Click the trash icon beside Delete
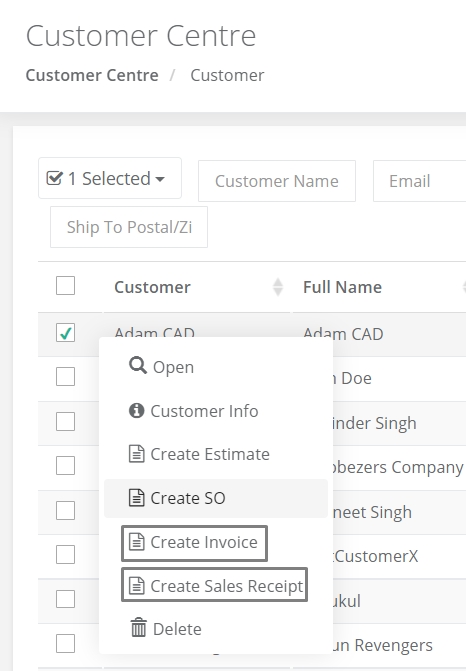The width and height of the screenshot is (466, 671). 138,627
